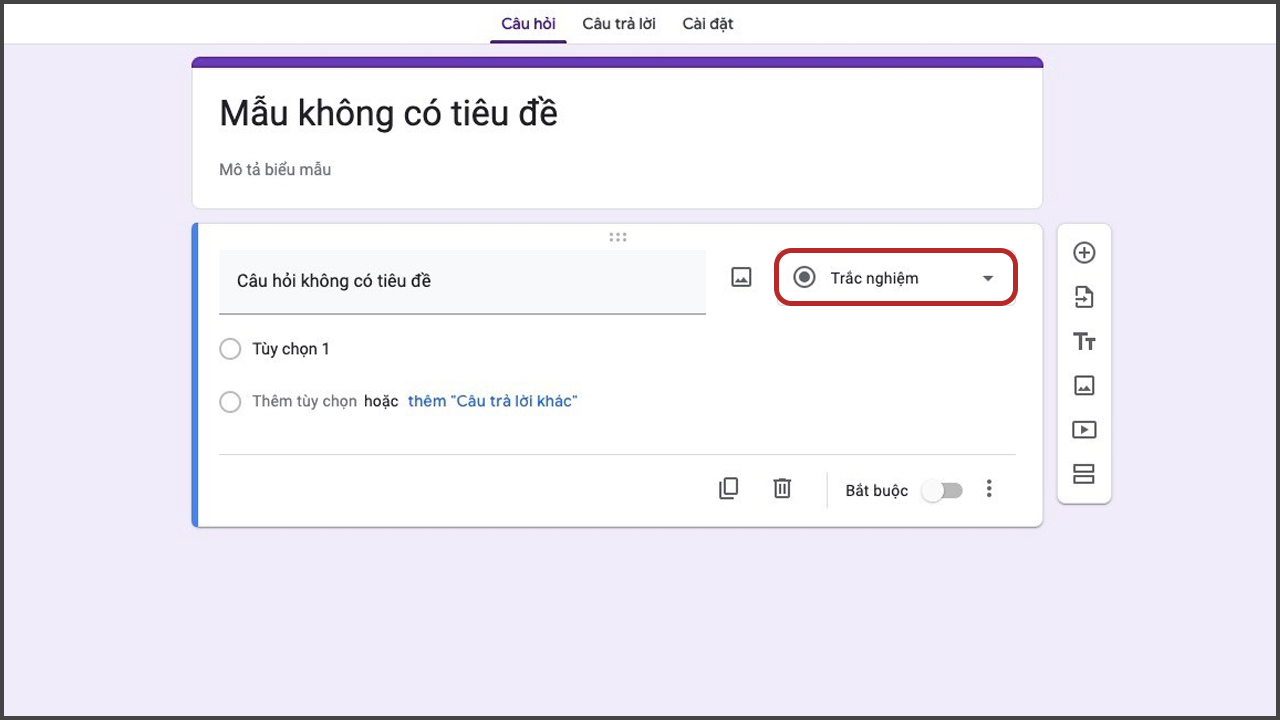Edit the Câu hỏi không có tiêu đề field
Image resolution: width=1280 pixels, height=720 pixels.
(x=462, y=281)
